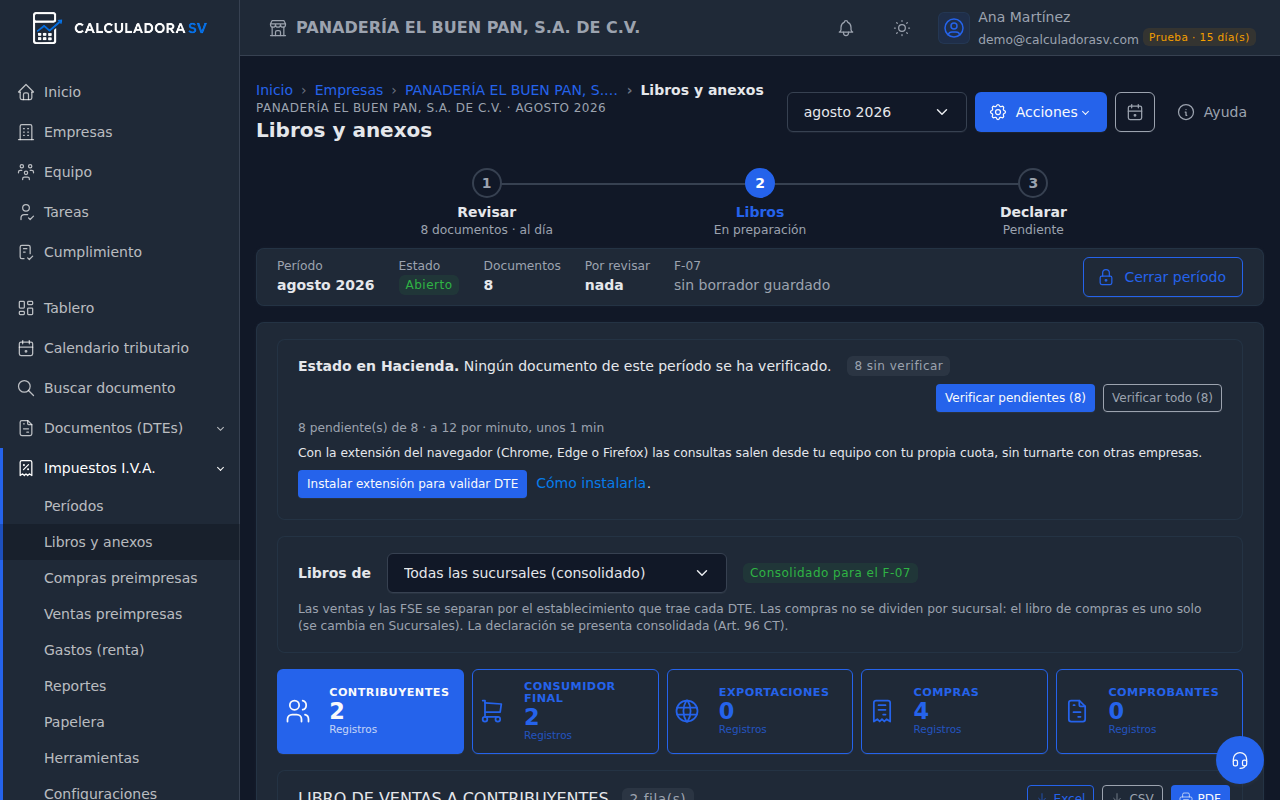Select the Contribuyentes book card

pyautogui.click(x=370, y=711)
